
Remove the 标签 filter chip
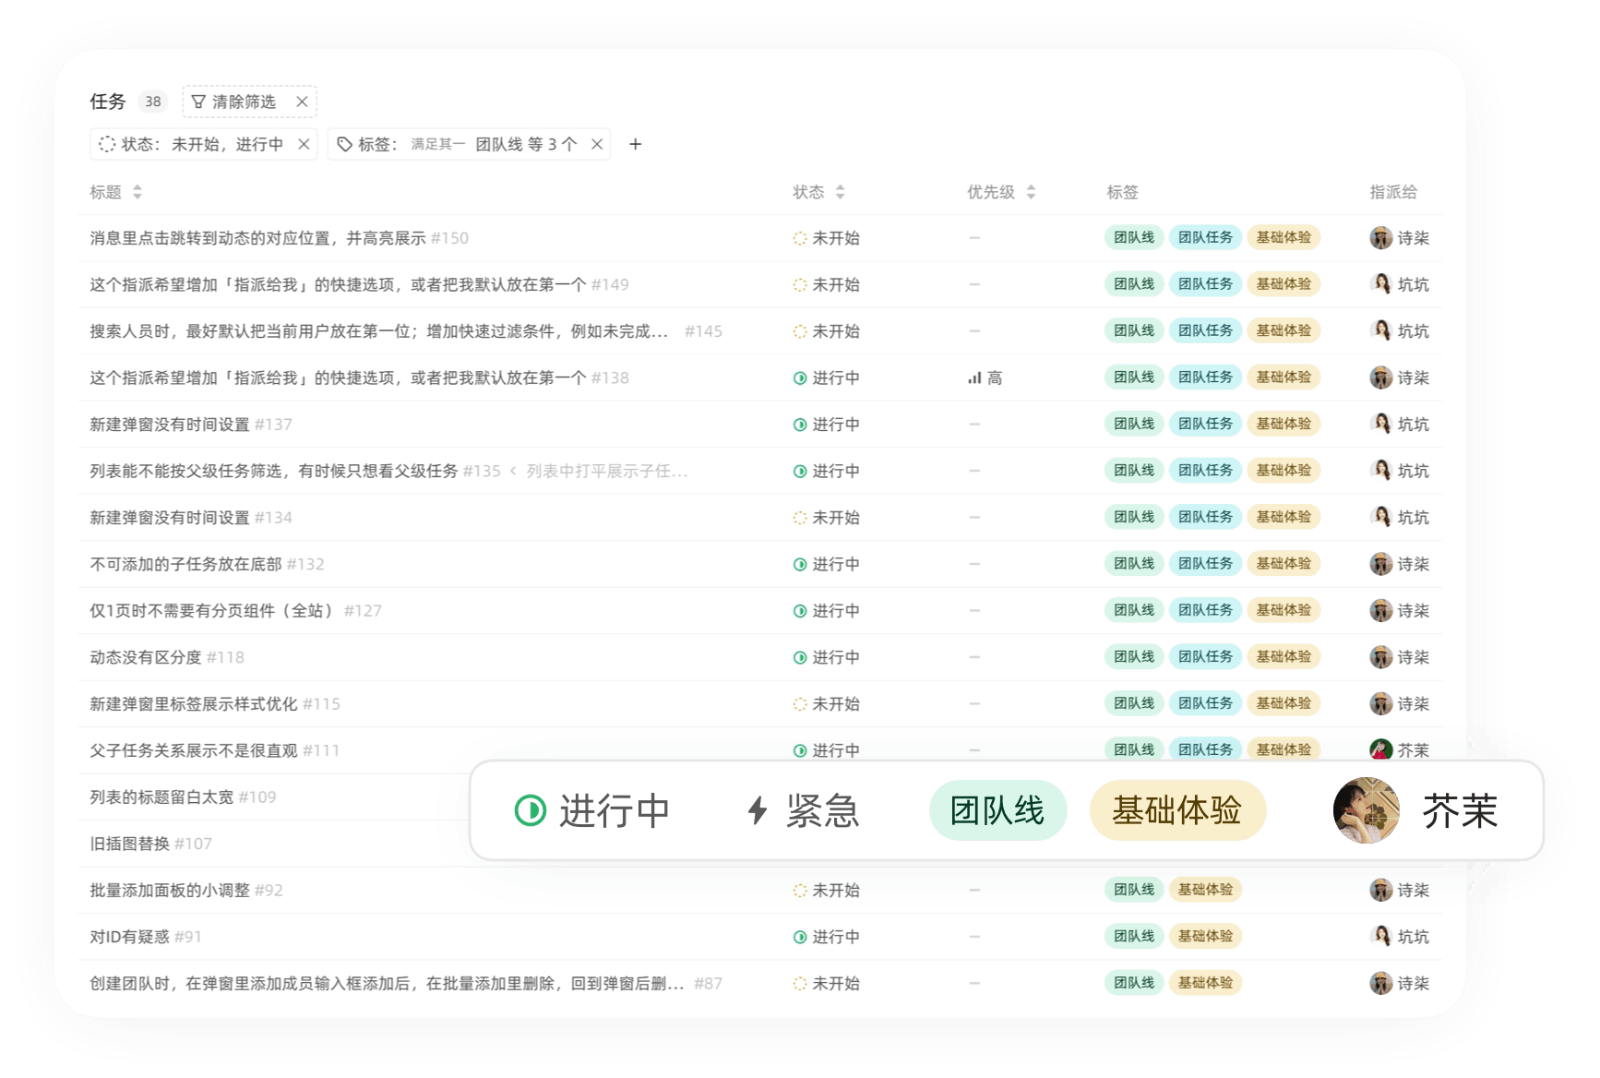point(596,144)
